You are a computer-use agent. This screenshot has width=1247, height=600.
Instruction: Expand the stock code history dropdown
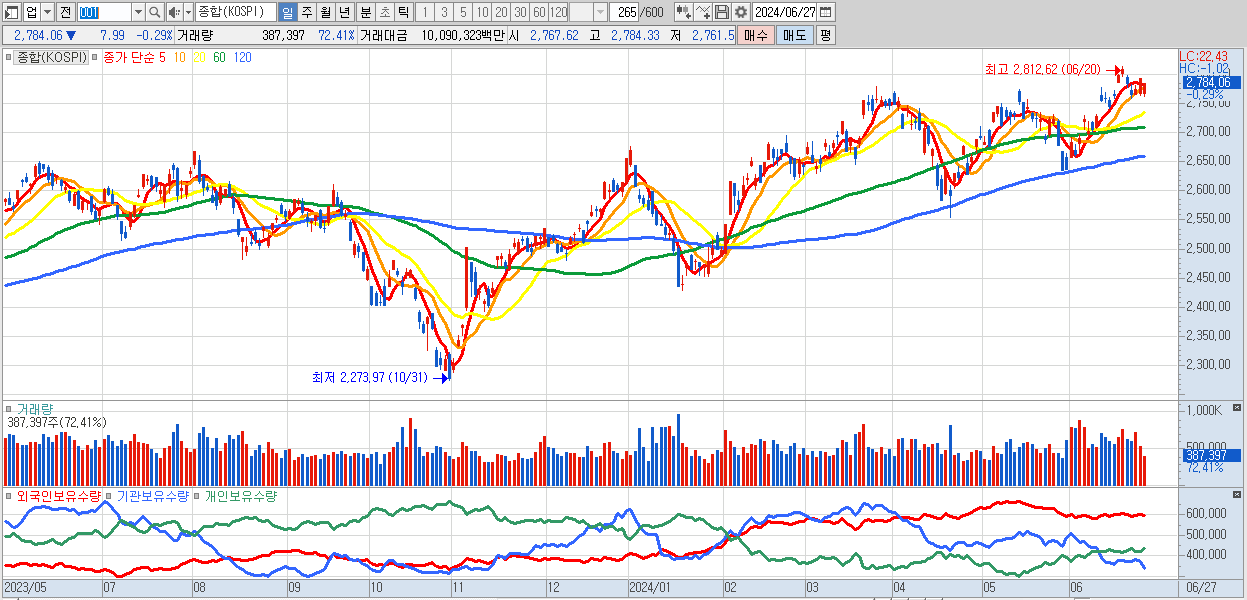pos(138,12)
